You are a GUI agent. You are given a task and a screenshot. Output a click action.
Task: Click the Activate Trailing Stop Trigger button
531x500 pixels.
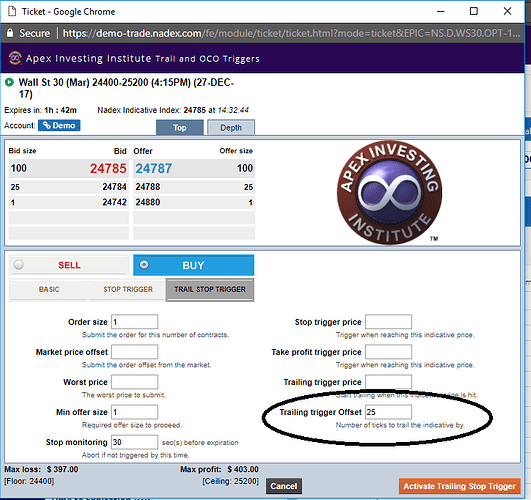(x=459, y=486)
